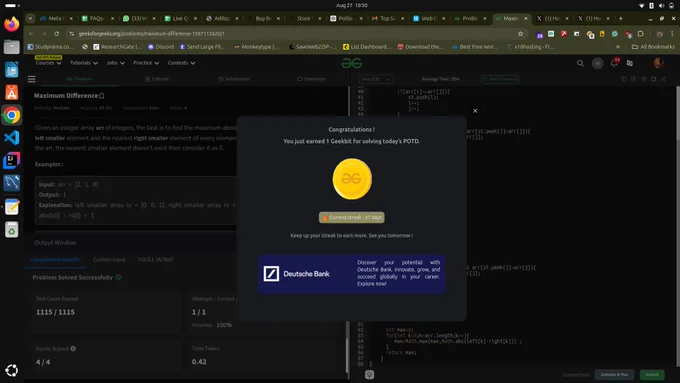Show Applications using the Ubuntu logo button
This screenshot has width=680, height=383.
tap(12, 370)
